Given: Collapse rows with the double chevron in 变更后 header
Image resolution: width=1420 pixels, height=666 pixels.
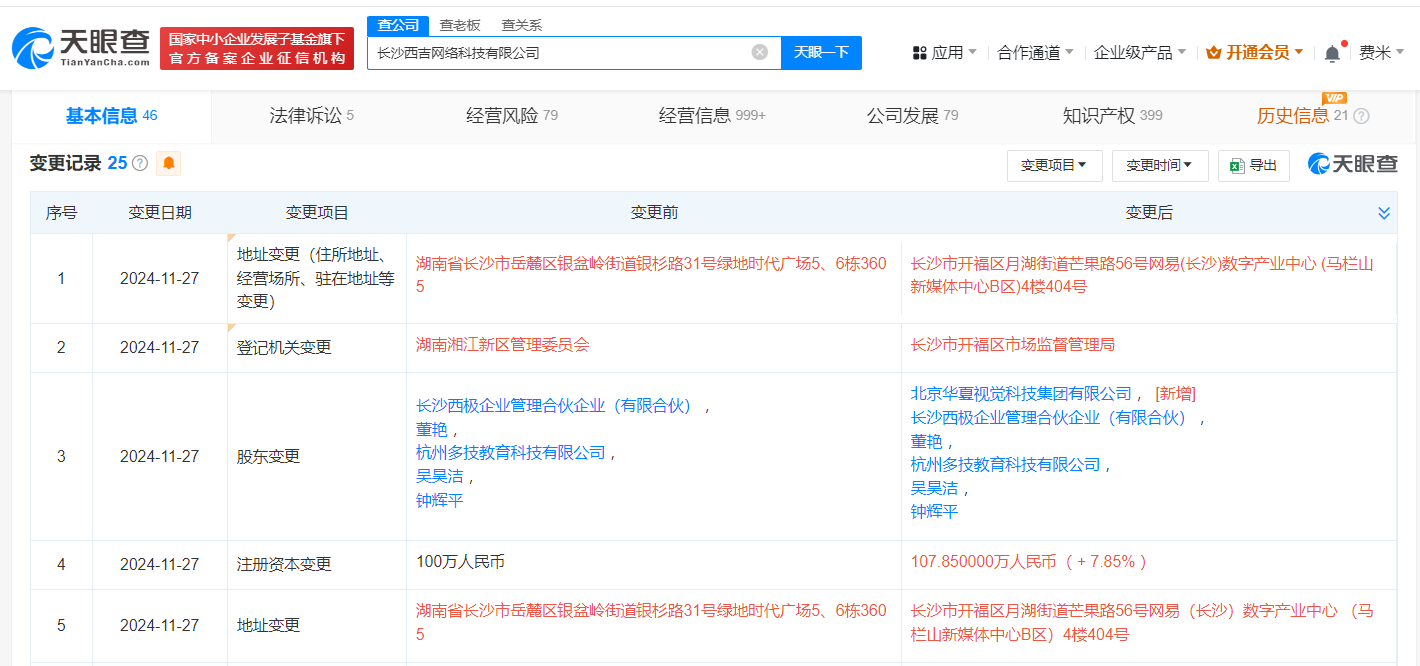Looking at the screenshot, I should [x=1384, y=212].
